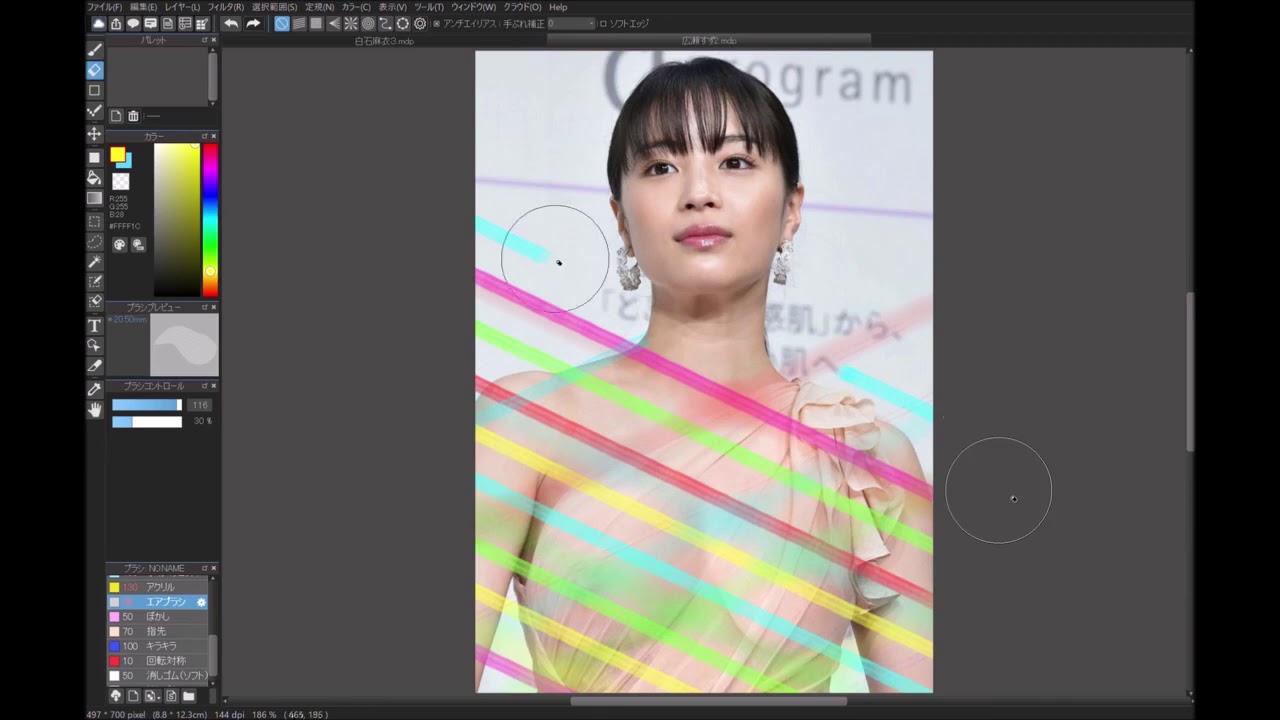This screenshot has height=720, width=1280.
Task: Select the Select Pen tool
Action: tap(95, 282)
